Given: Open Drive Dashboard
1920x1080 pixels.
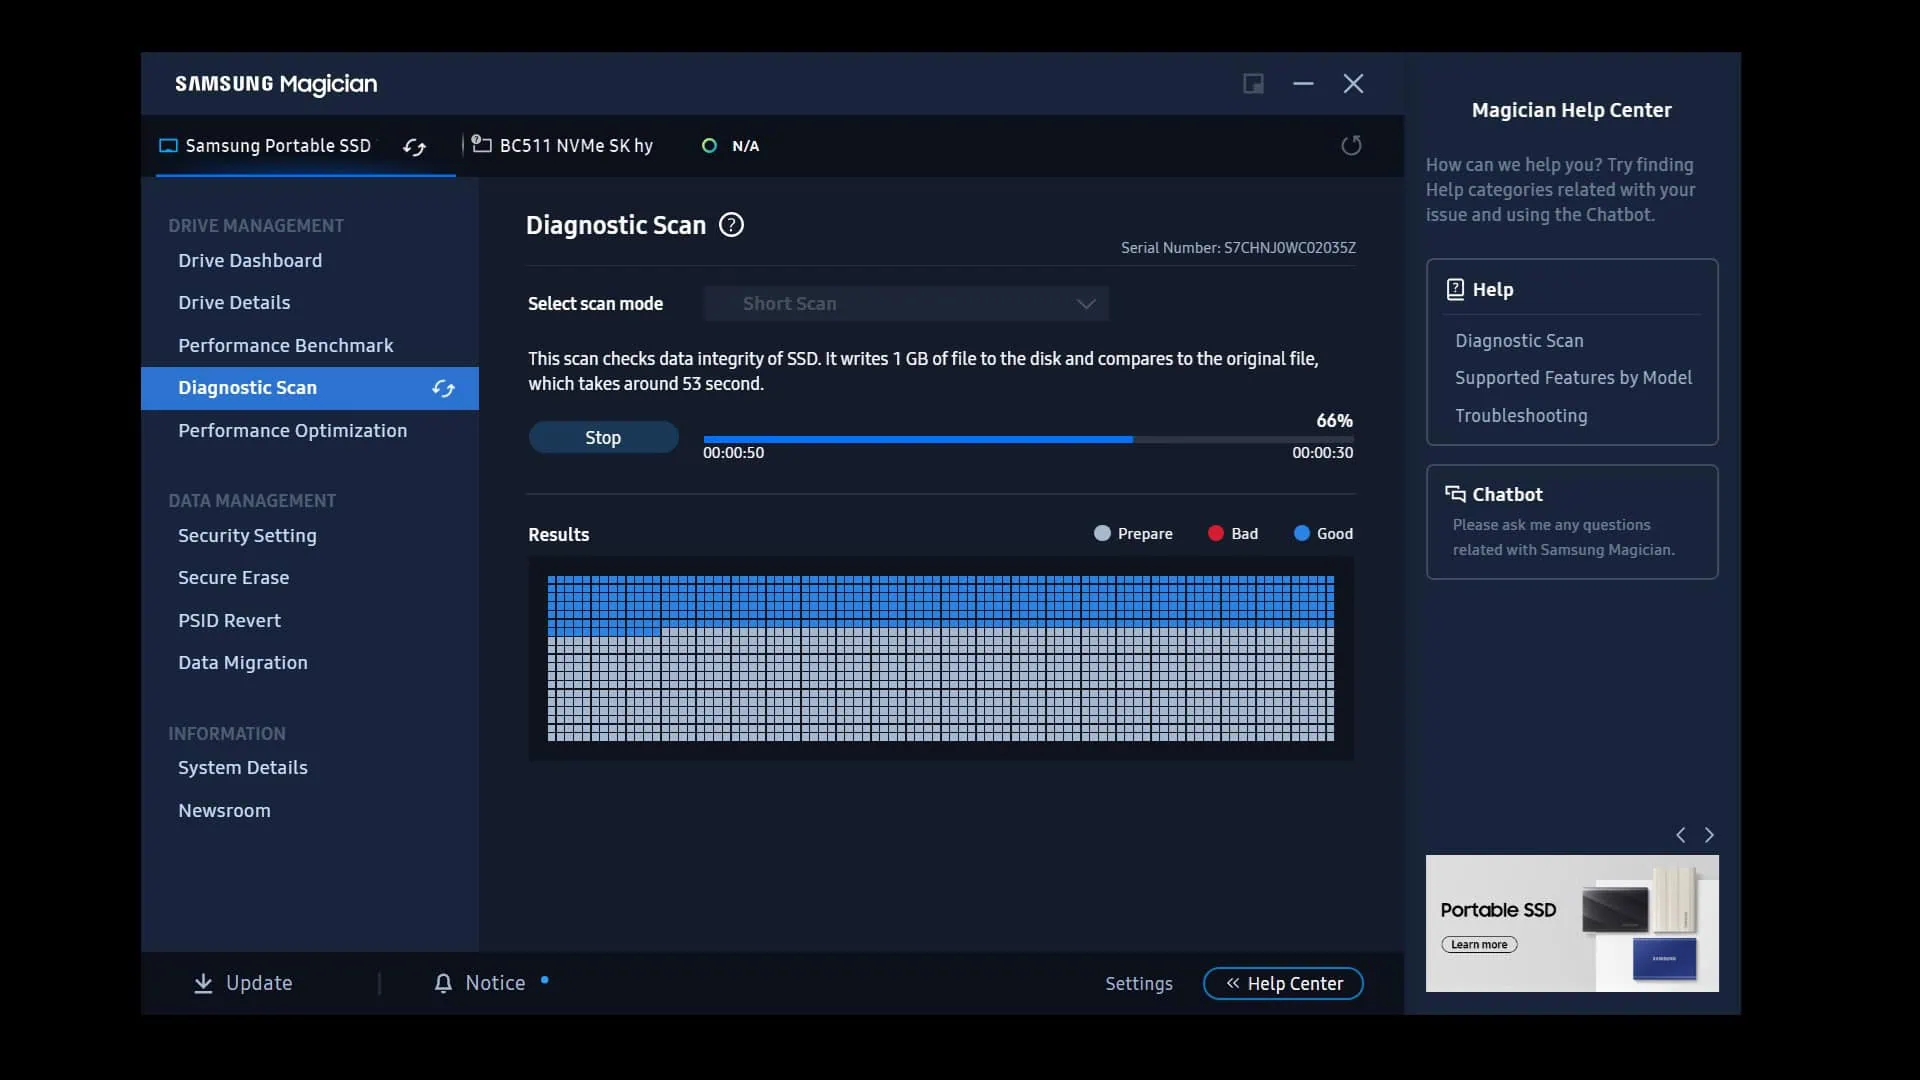Looking at the screenshot, I should [250, 261].
